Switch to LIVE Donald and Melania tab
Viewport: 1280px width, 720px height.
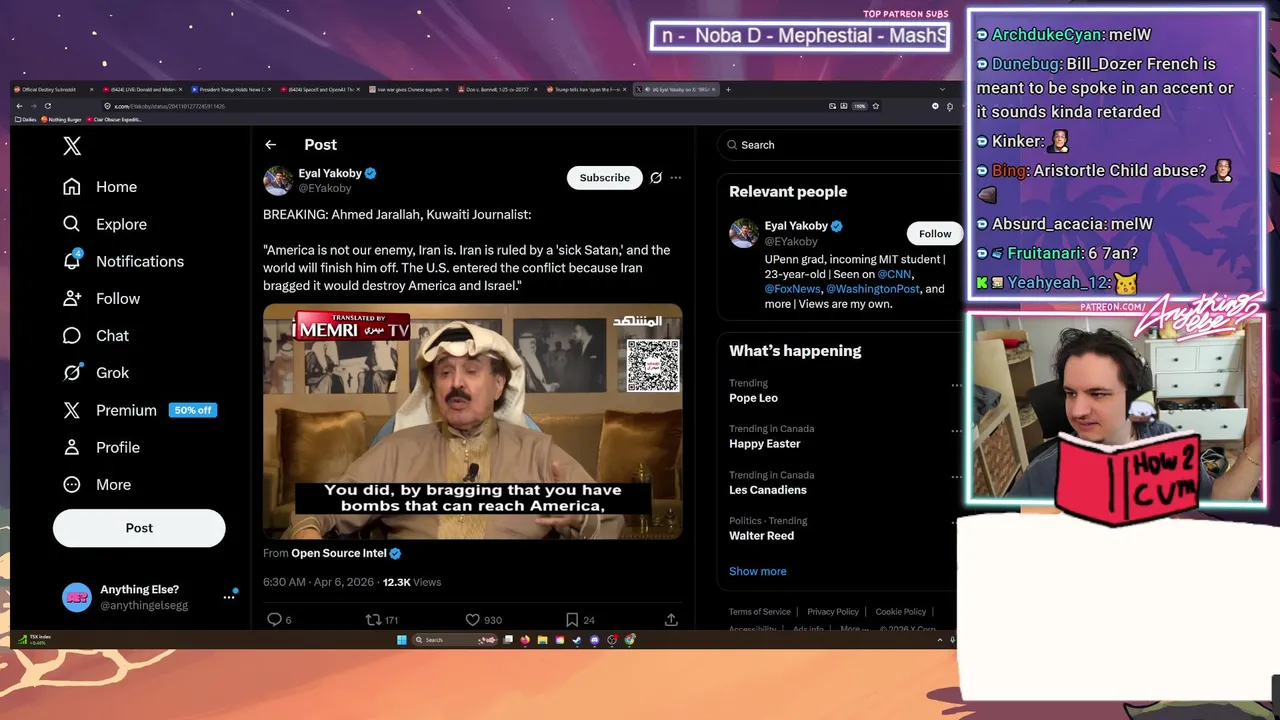140,90
